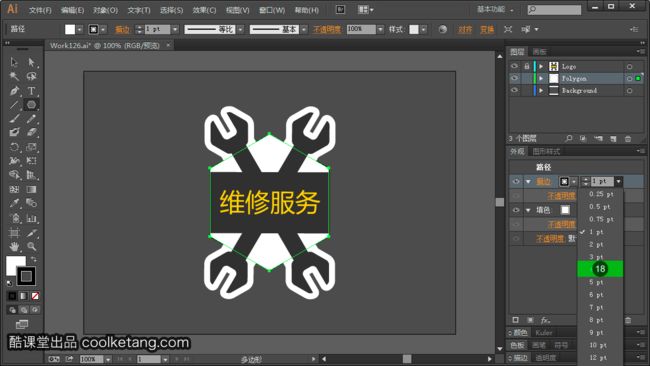This screenshot has width=650, height=366.
Task: Select the Magic Wand tool
Action: [x=14, y=76]
